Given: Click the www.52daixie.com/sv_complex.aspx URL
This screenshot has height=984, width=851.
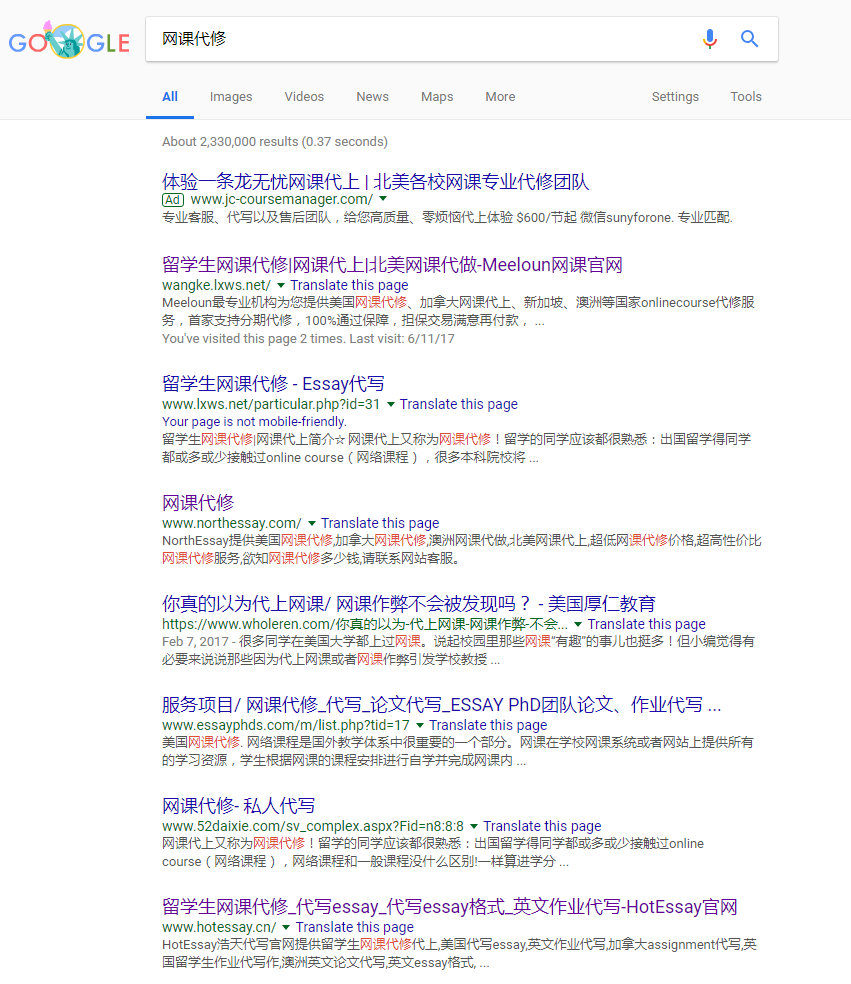Looking at the screenshot, I should pyautogui.click(x=313, y=826).
